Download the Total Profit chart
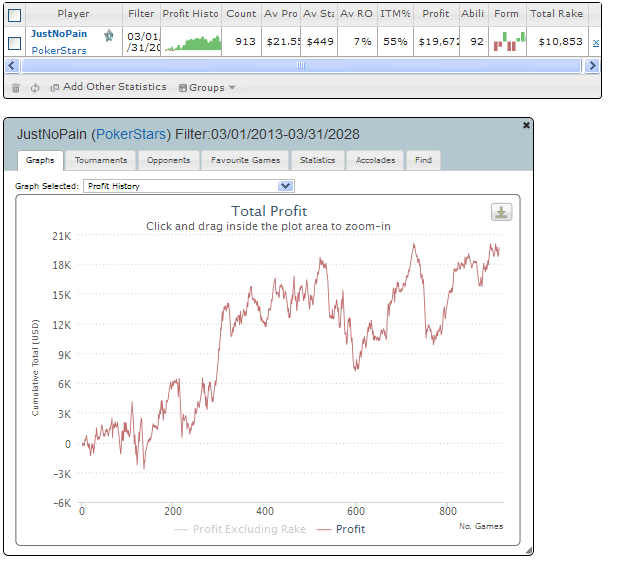This screenshot has height=576, width=621. click(501, 212)
